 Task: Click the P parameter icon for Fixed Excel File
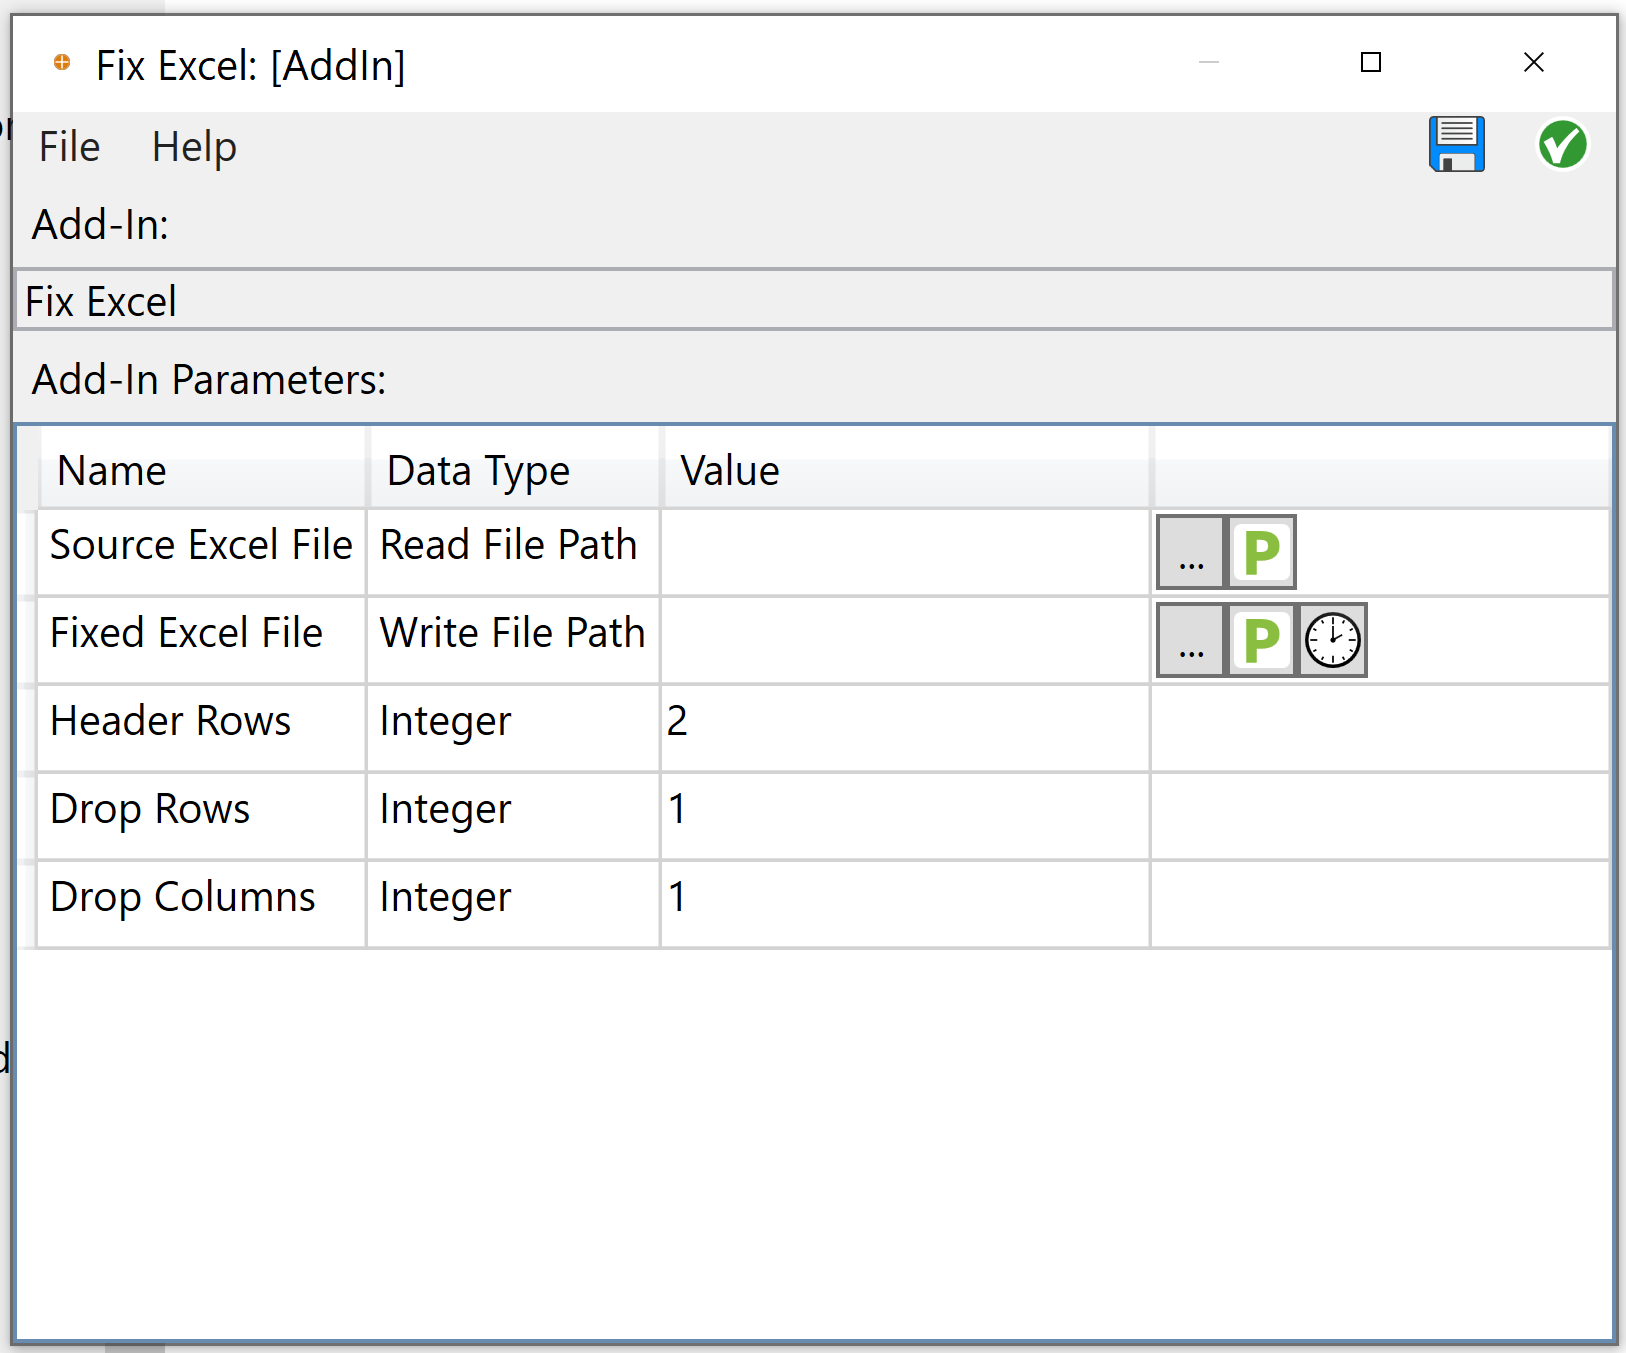point(1261,641)
